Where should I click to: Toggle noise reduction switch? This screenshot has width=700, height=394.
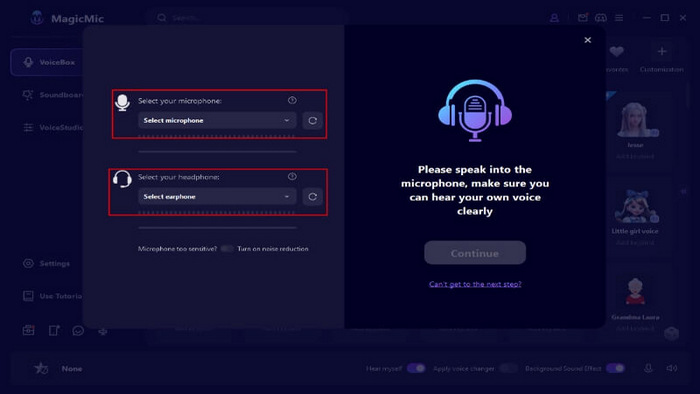click(227, 249)
